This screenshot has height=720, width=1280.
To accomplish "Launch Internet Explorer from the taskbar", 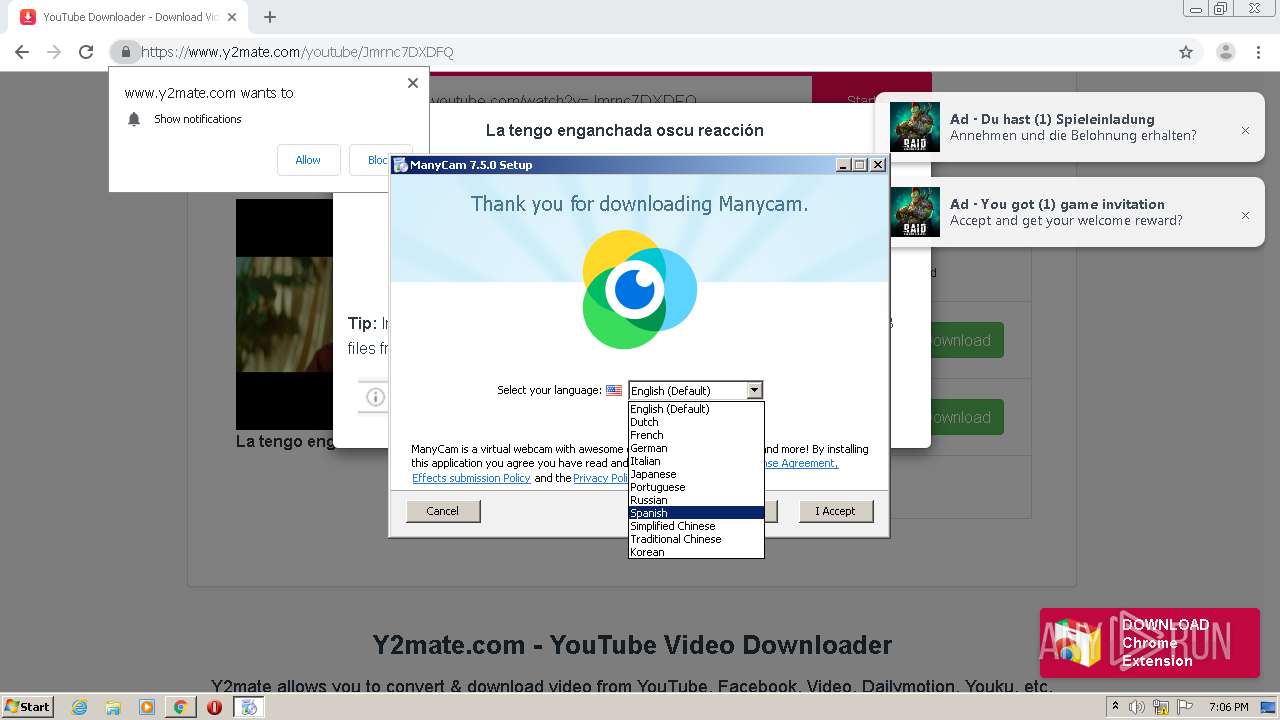I will [80, 707].
